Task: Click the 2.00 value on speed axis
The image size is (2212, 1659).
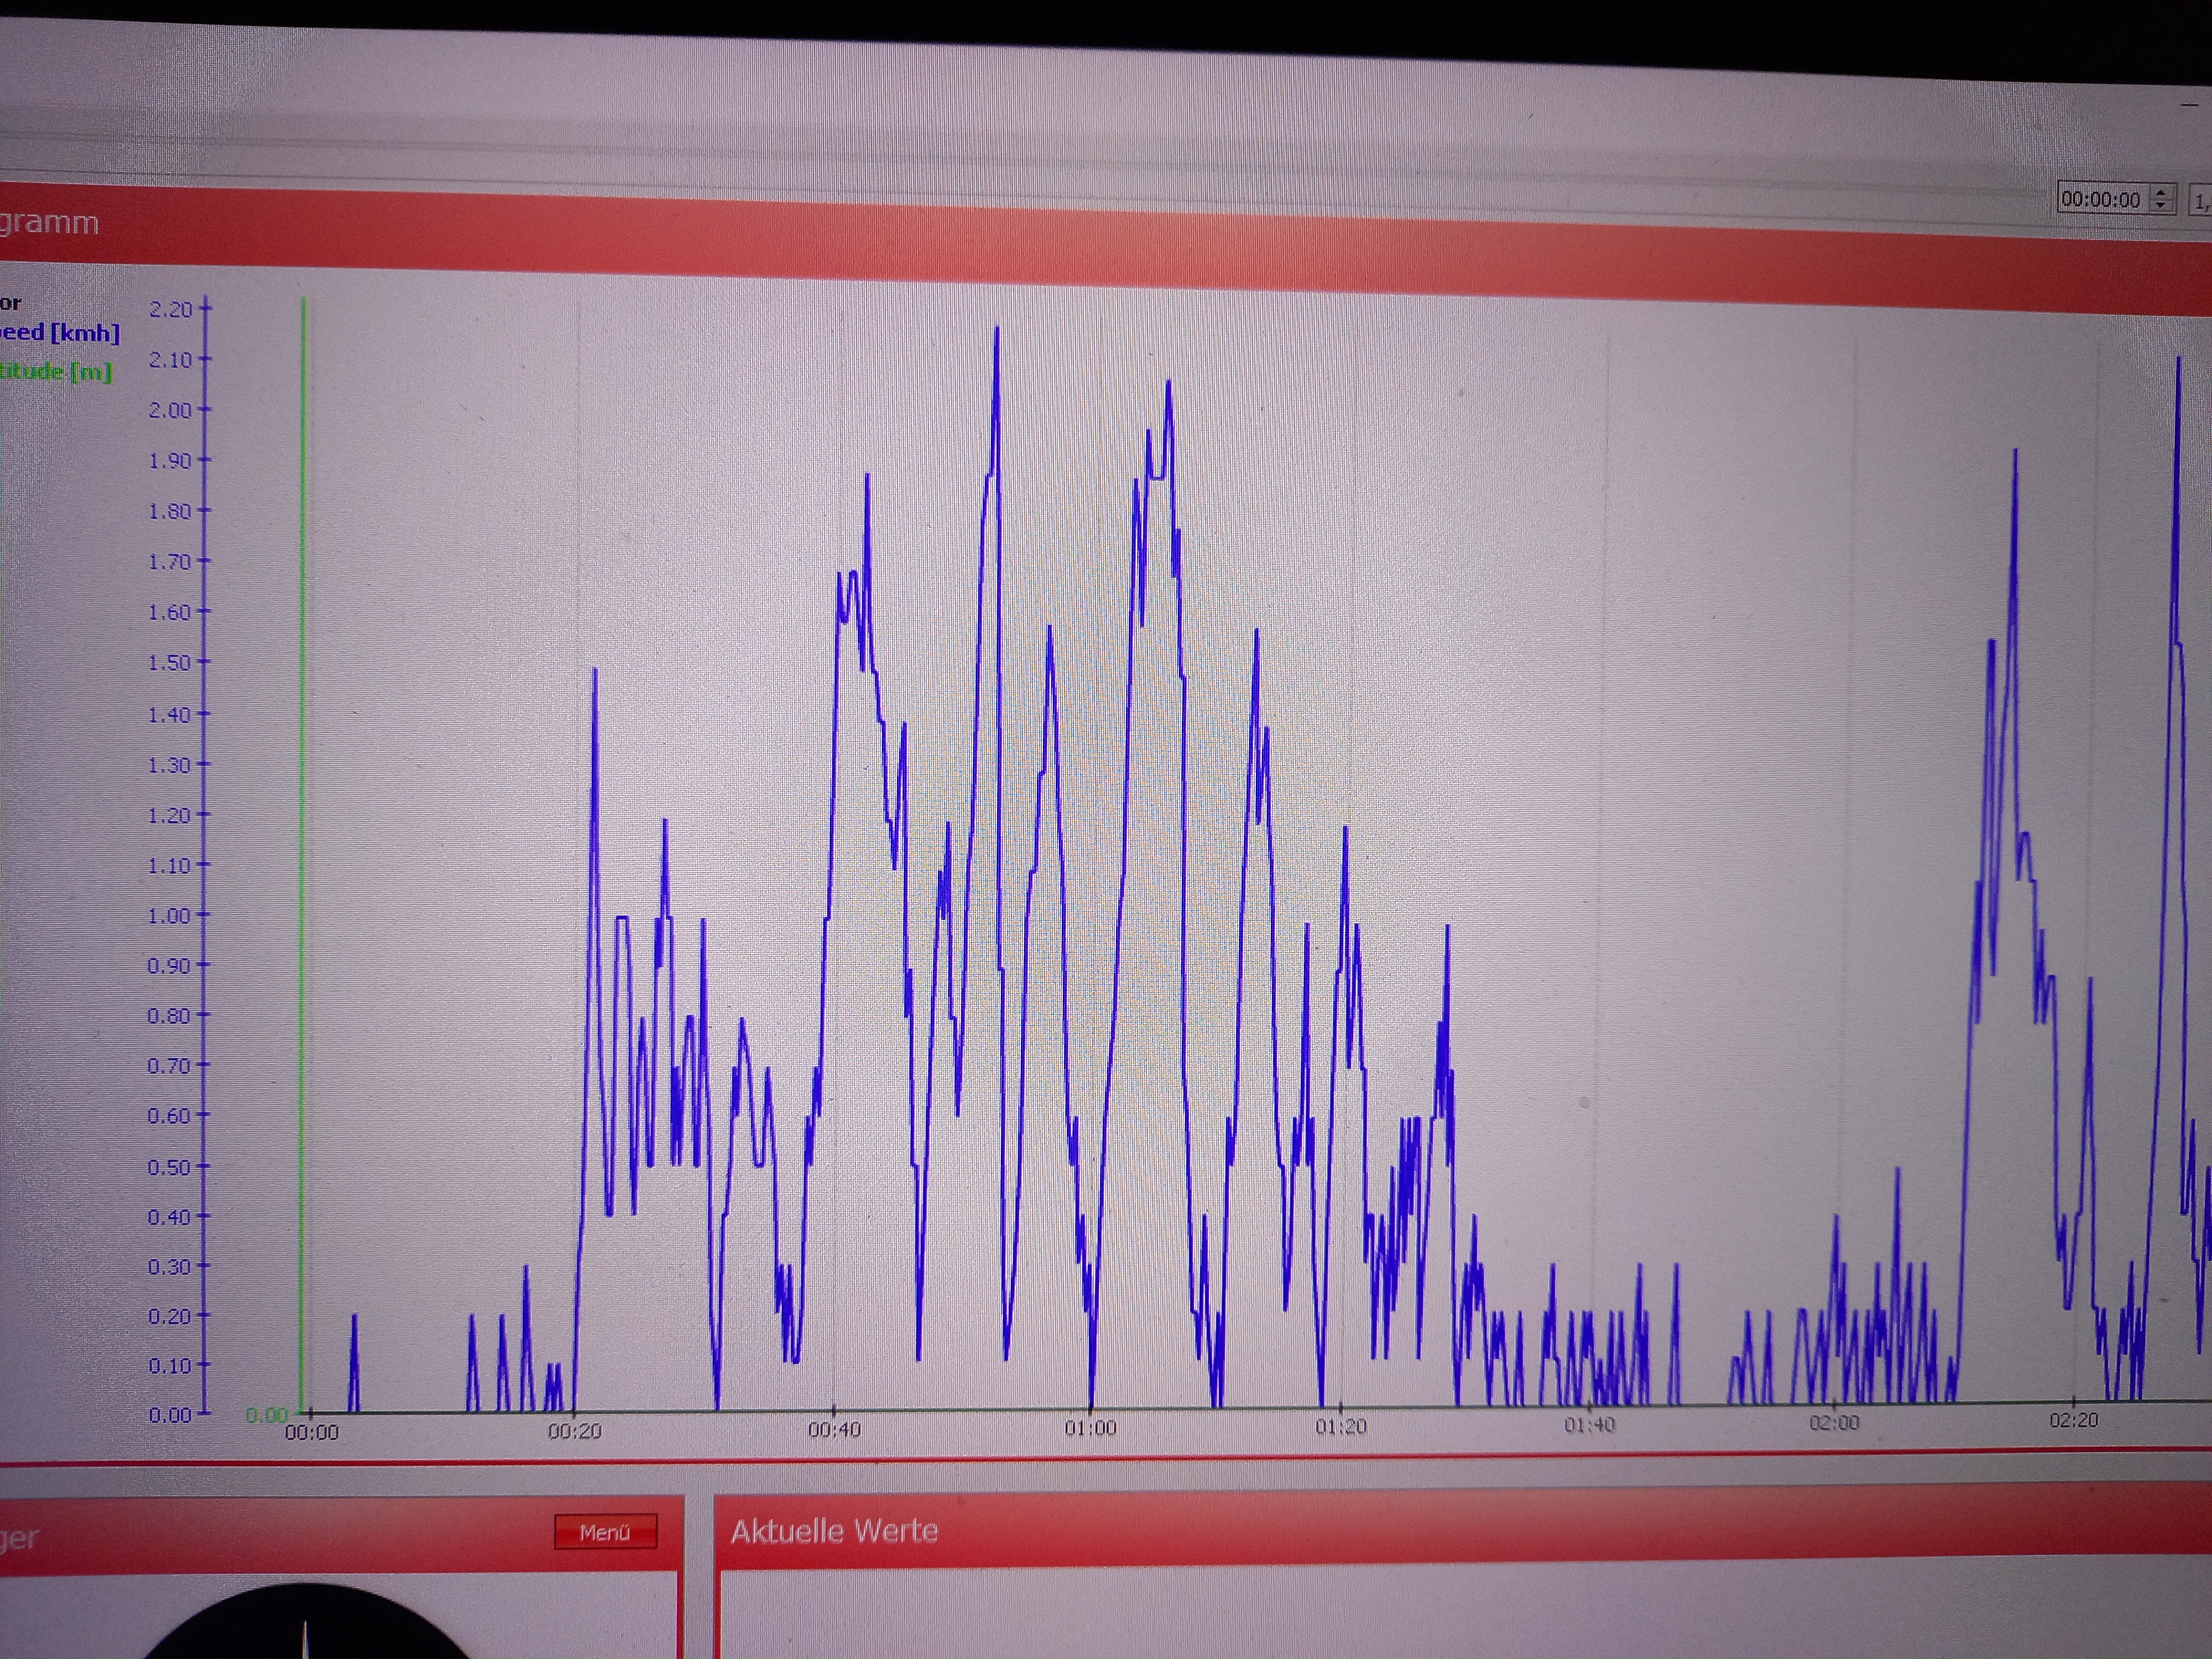Action: 170,410
